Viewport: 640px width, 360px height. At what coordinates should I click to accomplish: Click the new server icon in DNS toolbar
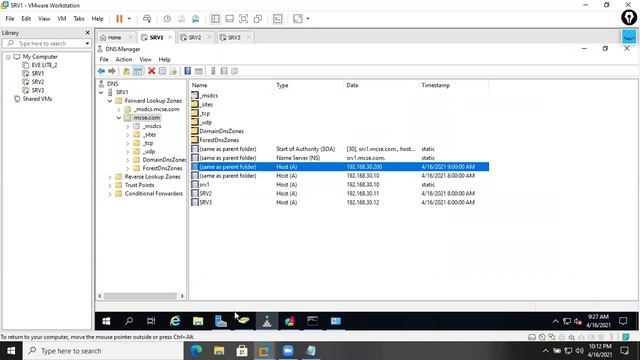(x=213, y=71)
